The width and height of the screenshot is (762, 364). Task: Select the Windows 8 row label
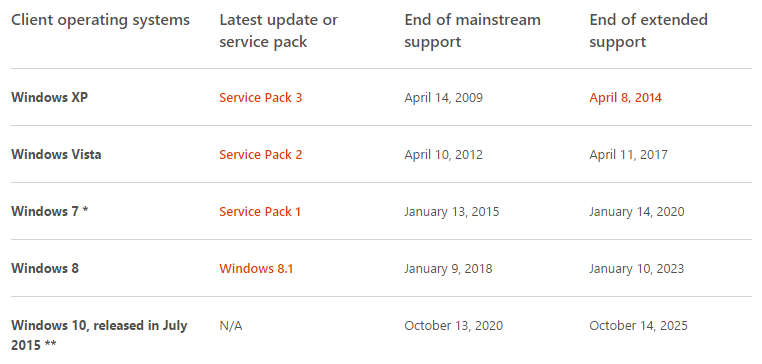(45, 269)
